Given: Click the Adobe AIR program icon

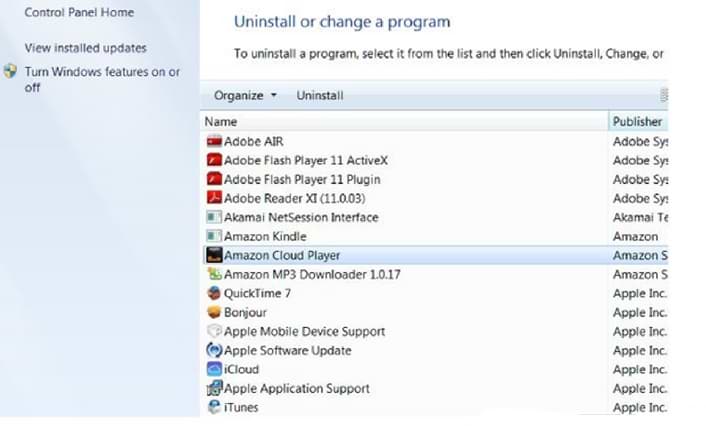Looking at the screenshot, I should pyautogui.click(x=214, y=141).
